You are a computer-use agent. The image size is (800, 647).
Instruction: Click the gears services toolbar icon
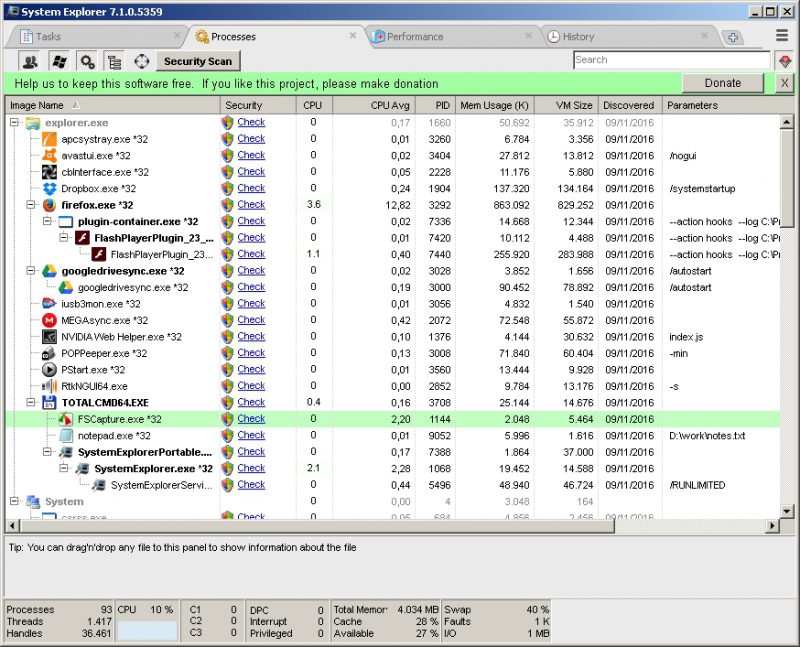click(88, 62)
